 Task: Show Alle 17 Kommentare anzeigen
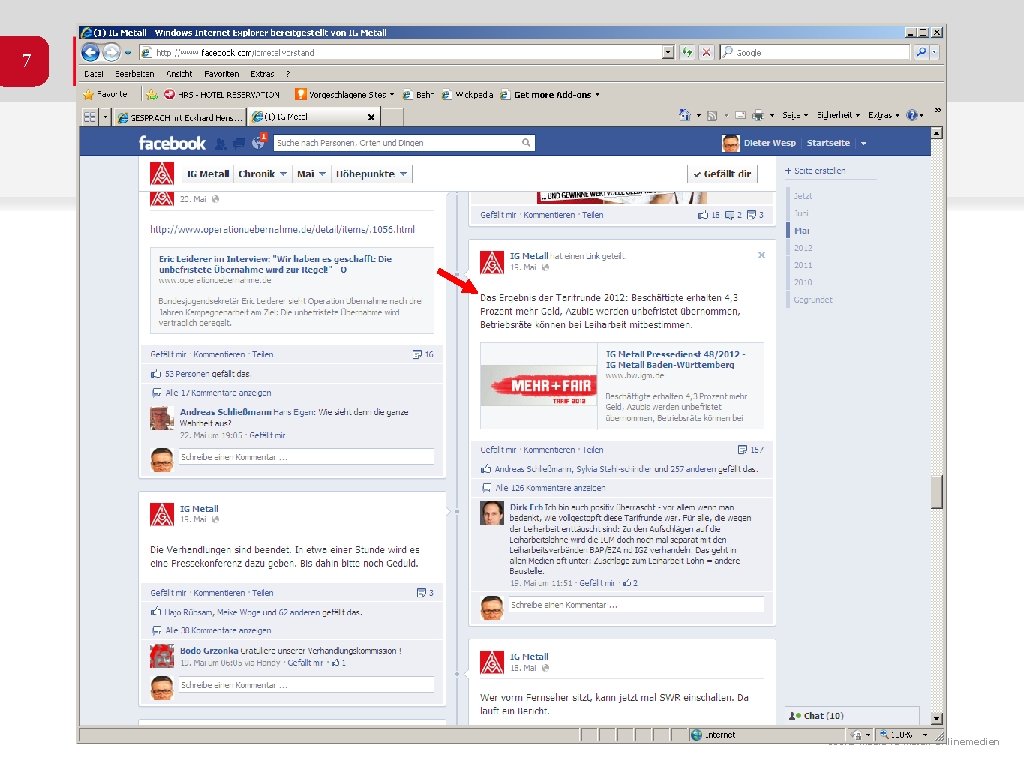pyautogui.click(x=218, y=392)
